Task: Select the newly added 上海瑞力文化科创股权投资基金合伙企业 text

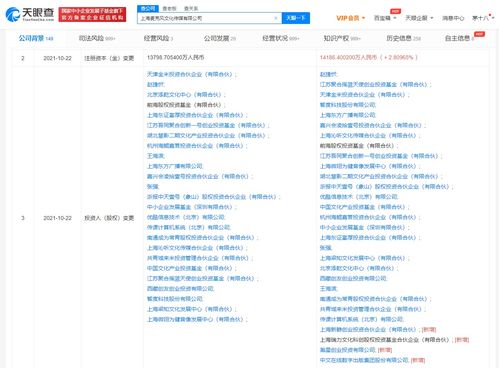Action: click(385, 340)
